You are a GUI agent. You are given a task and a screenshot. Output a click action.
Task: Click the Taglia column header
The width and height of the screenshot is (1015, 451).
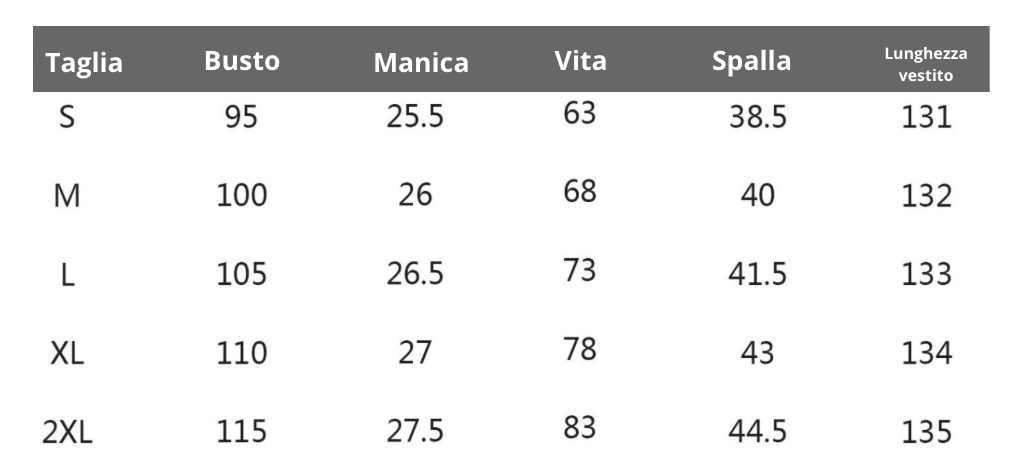coord(84,64)
